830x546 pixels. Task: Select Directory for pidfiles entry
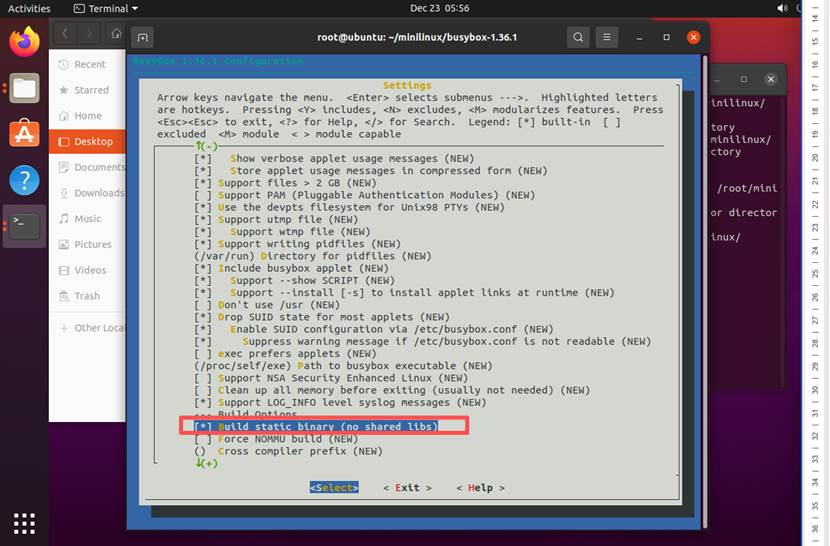pos(313,256)
